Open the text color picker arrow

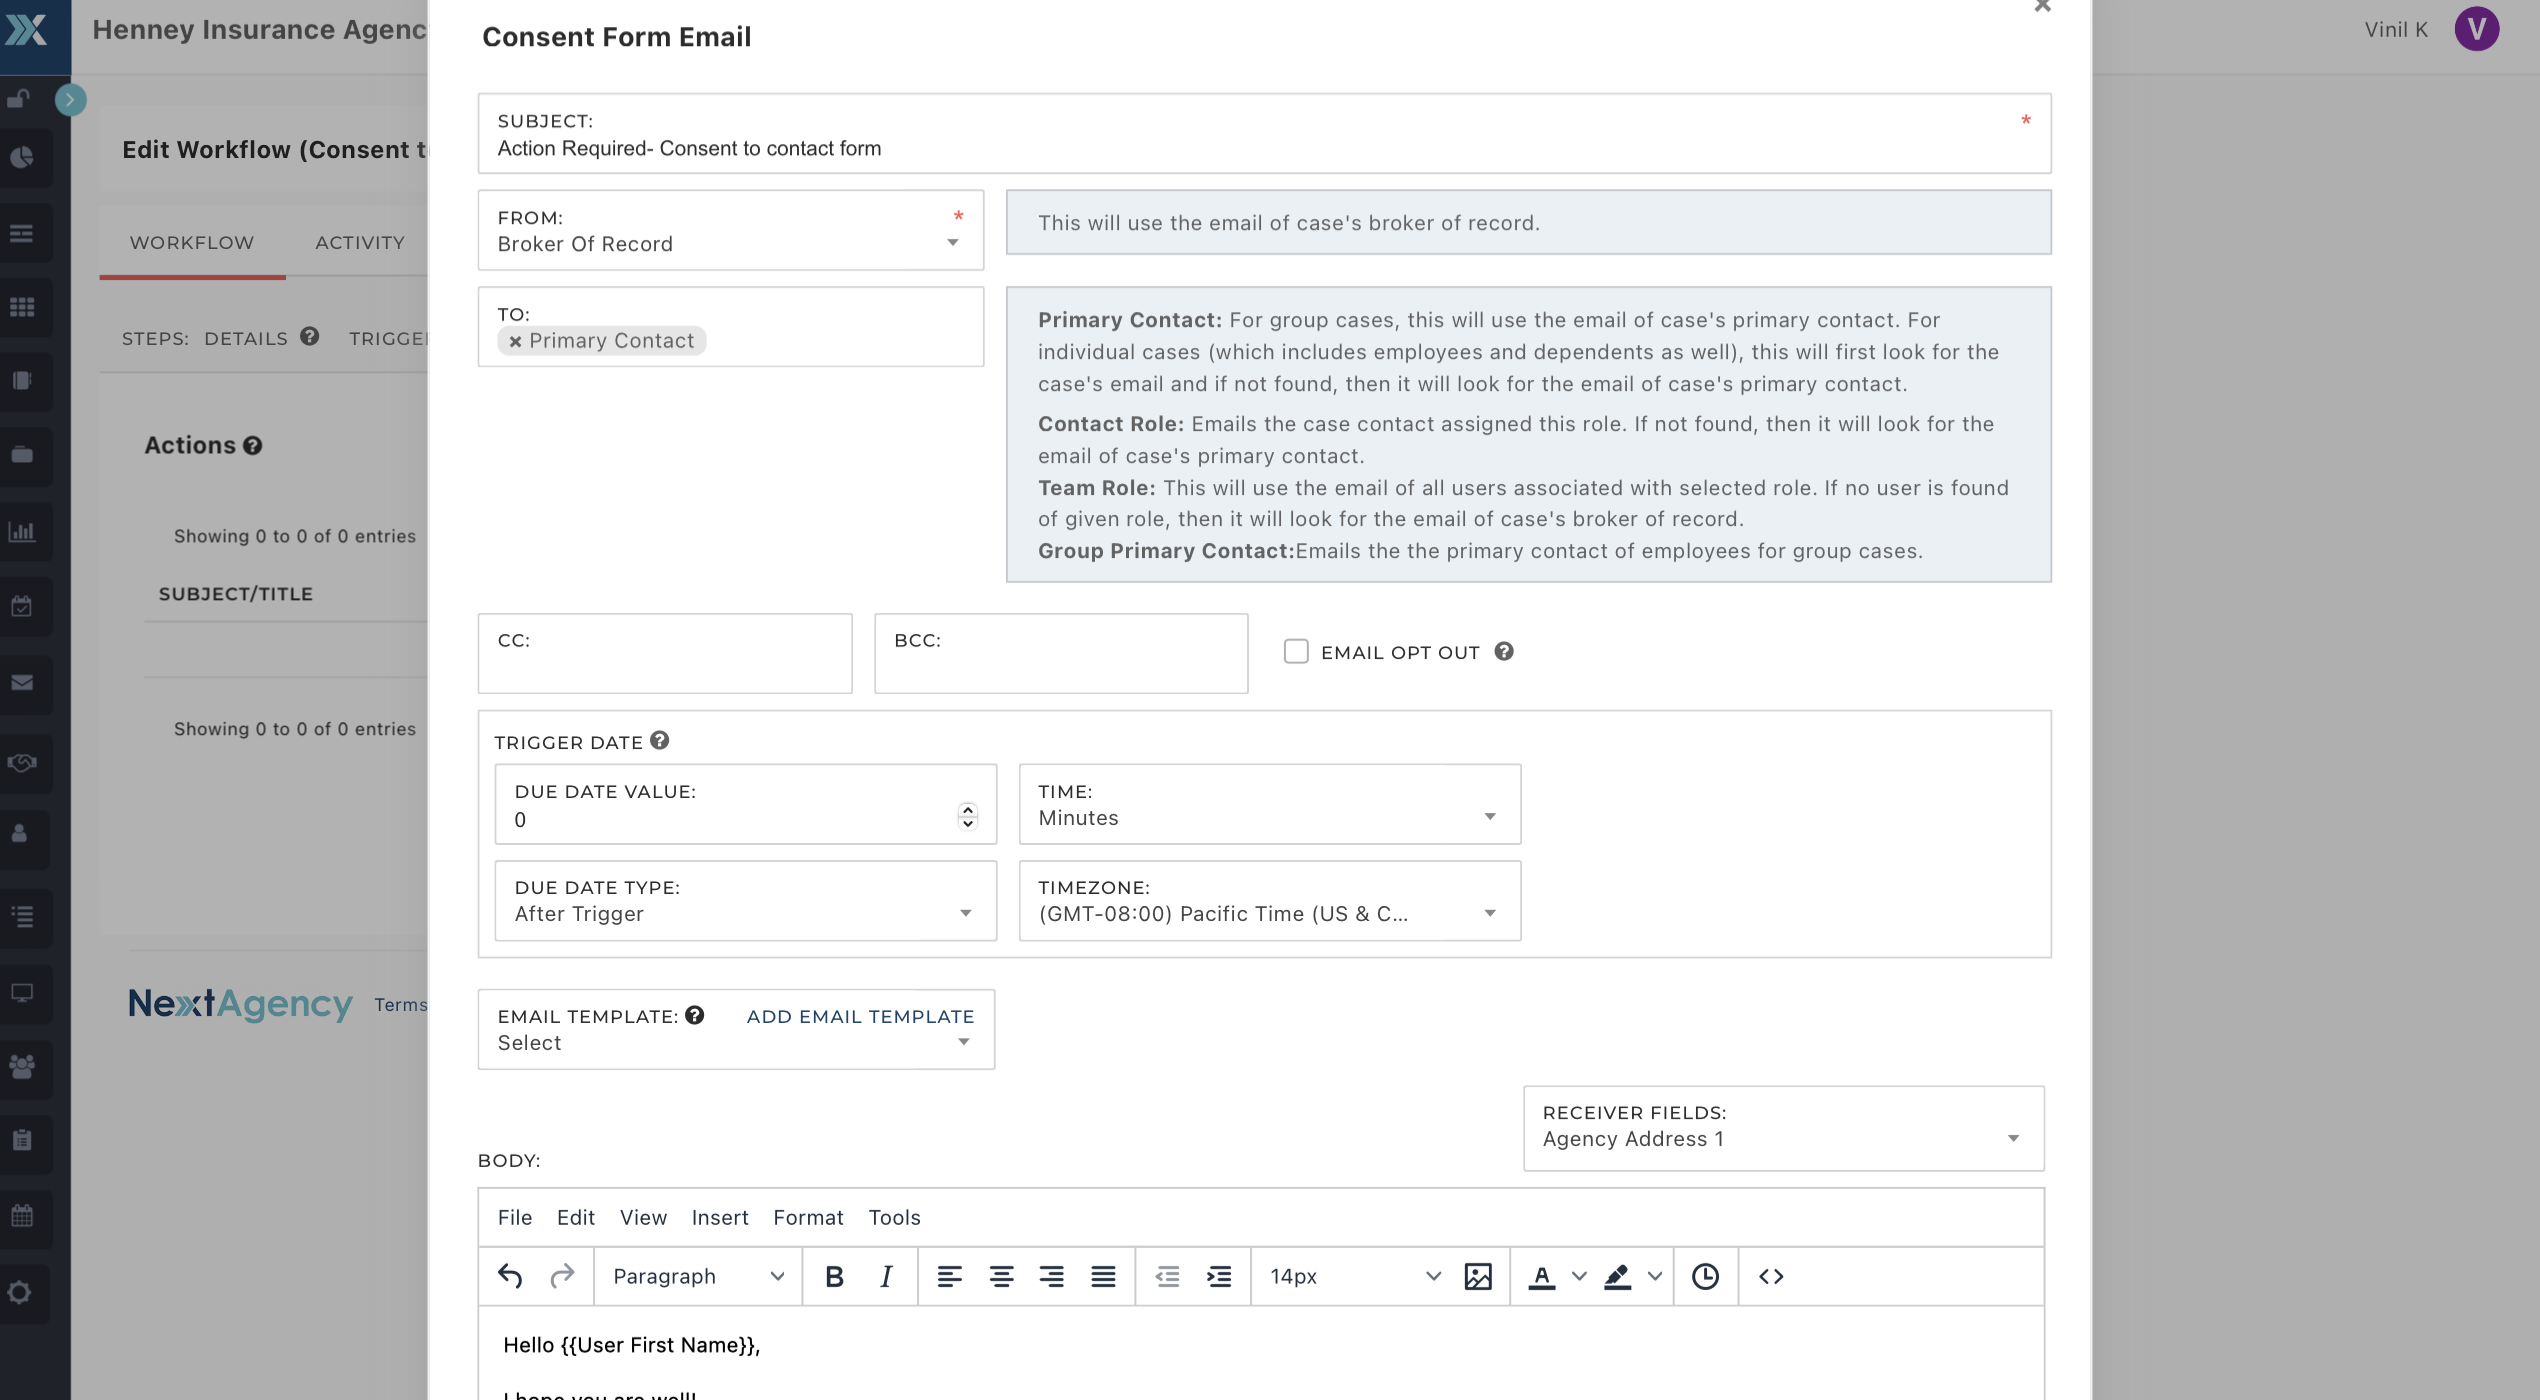click(x=1579, y=1276)
